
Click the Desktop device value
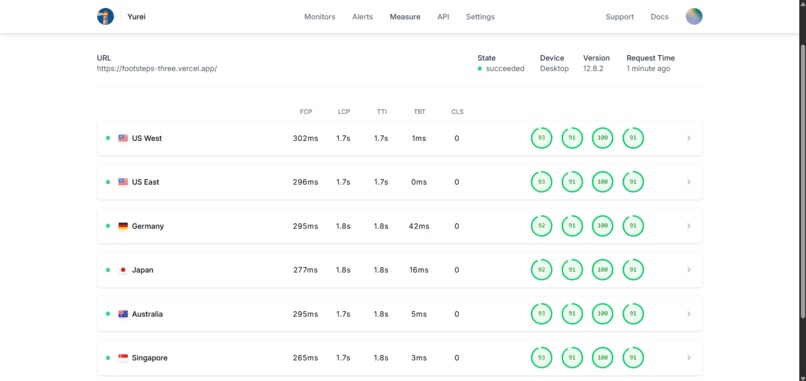point(554,69)
